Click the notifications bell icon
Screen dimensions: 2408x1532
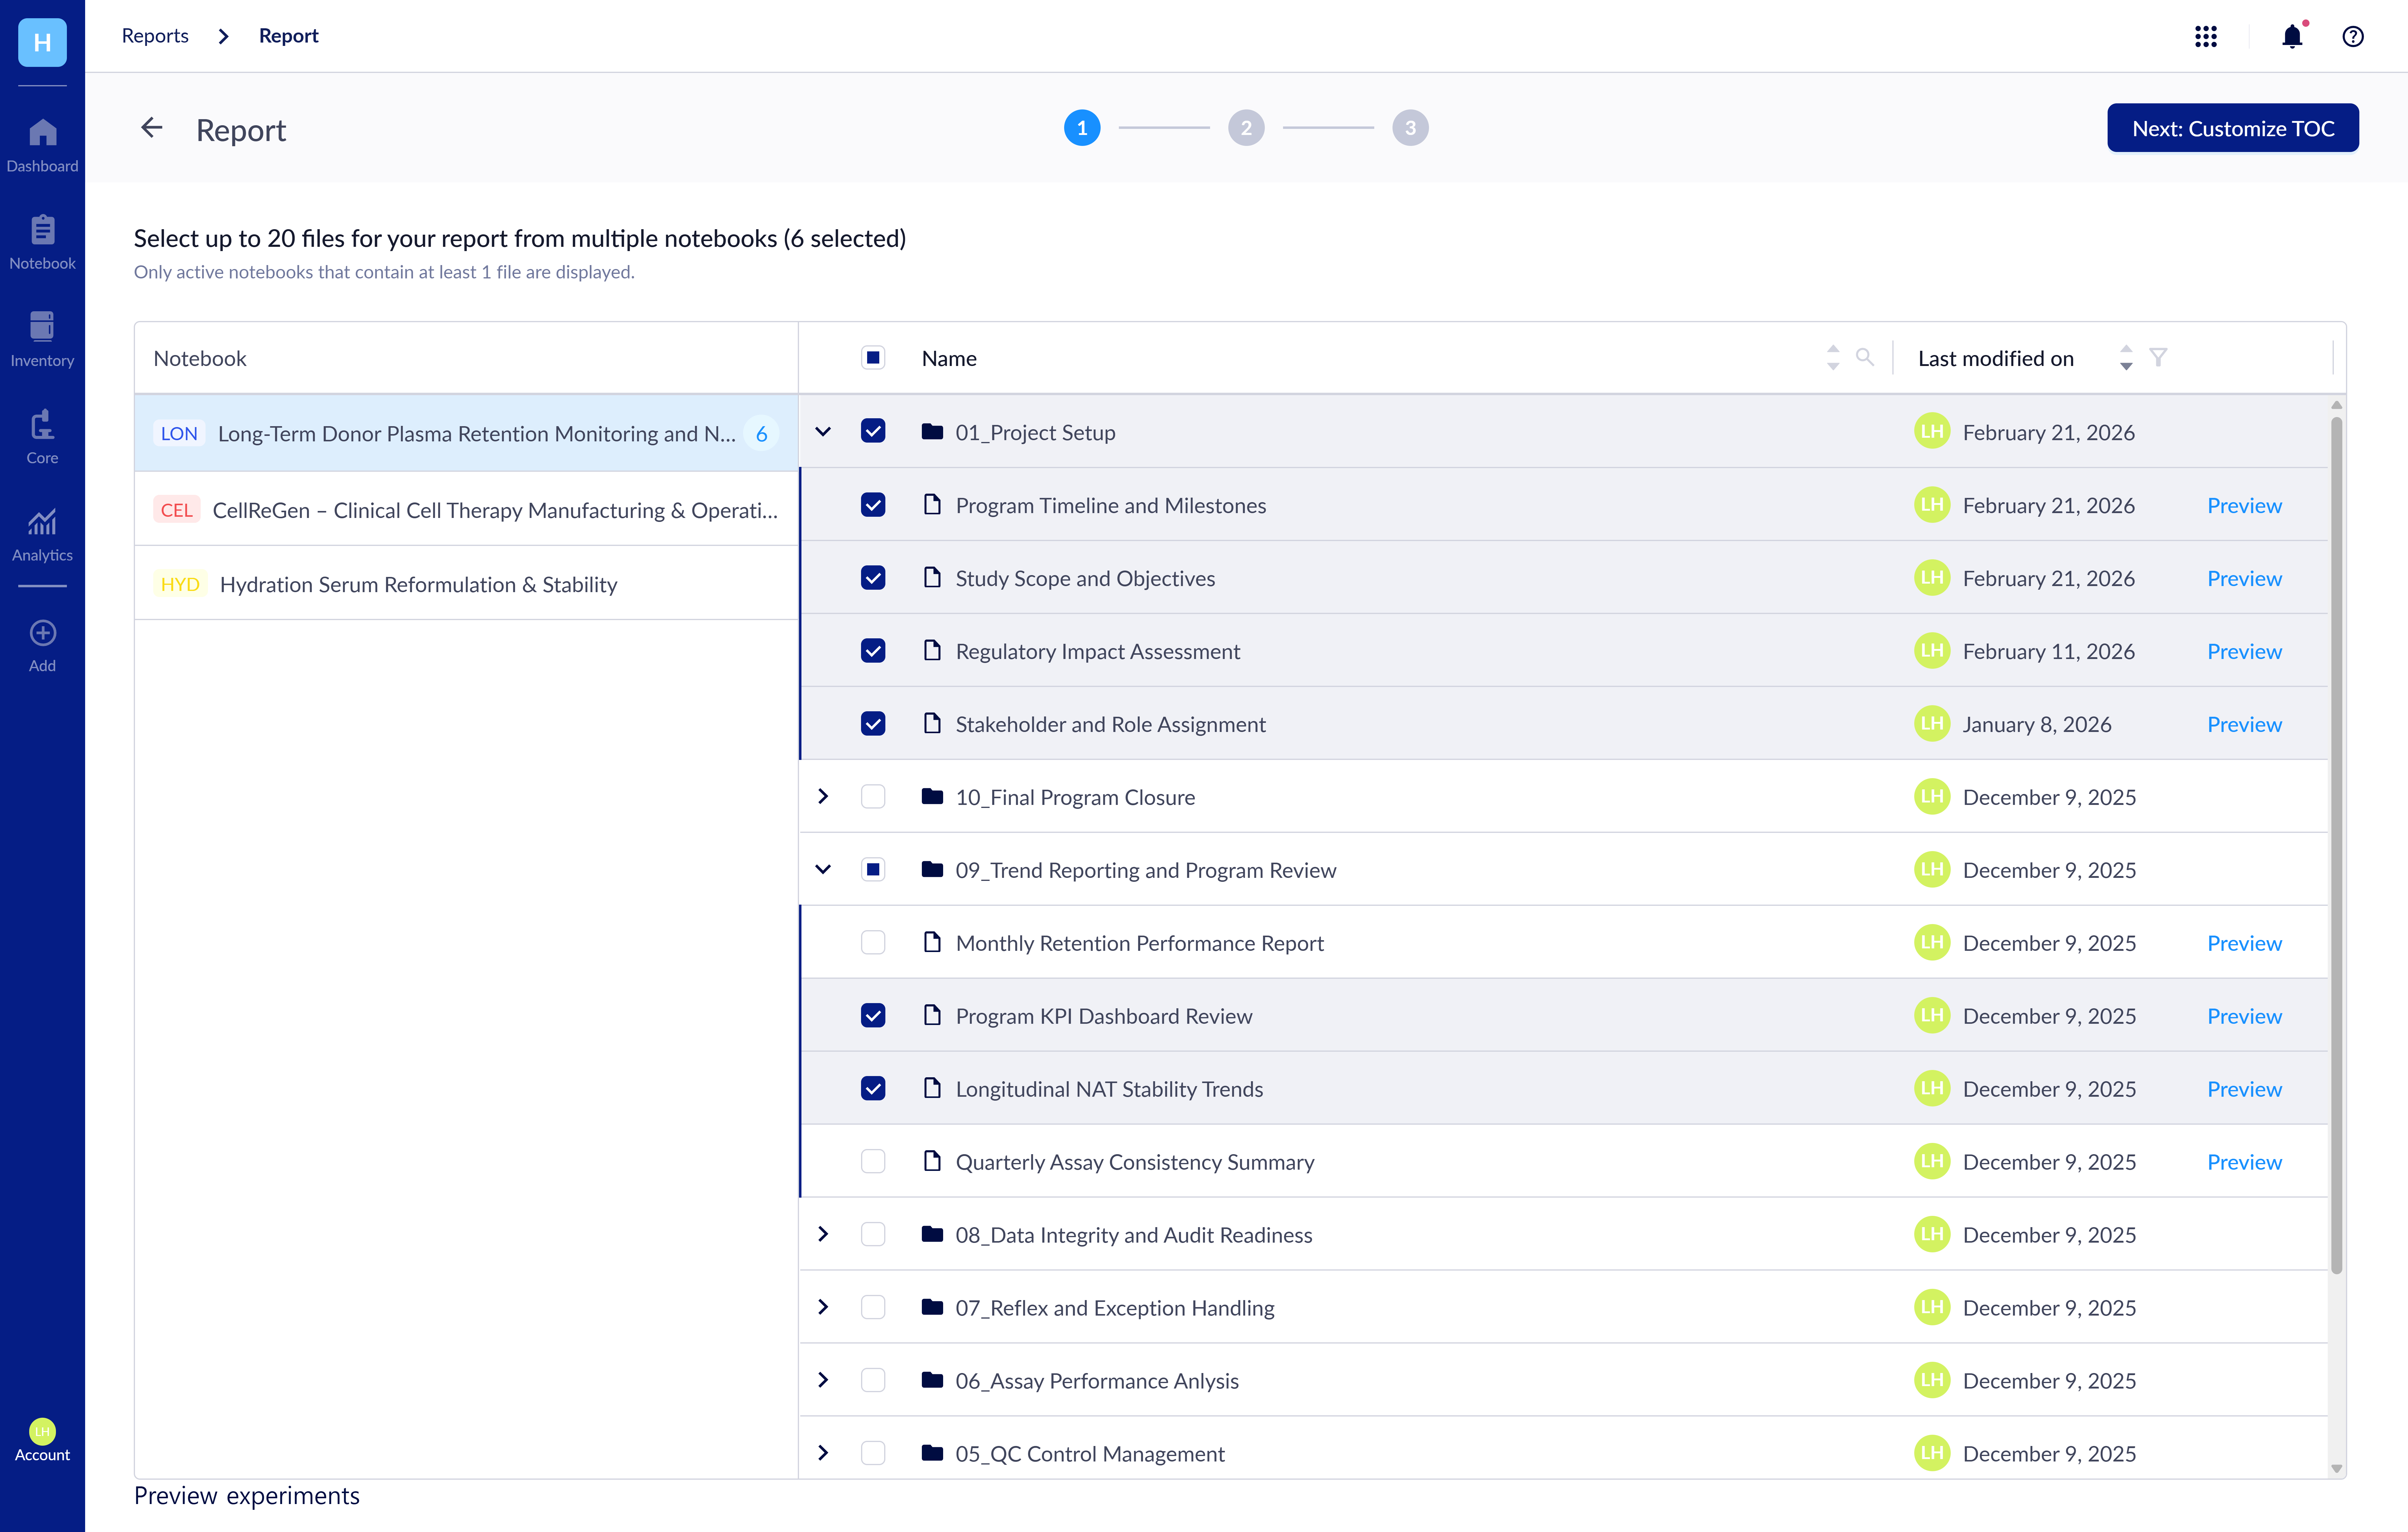[x=2292, y=37]
